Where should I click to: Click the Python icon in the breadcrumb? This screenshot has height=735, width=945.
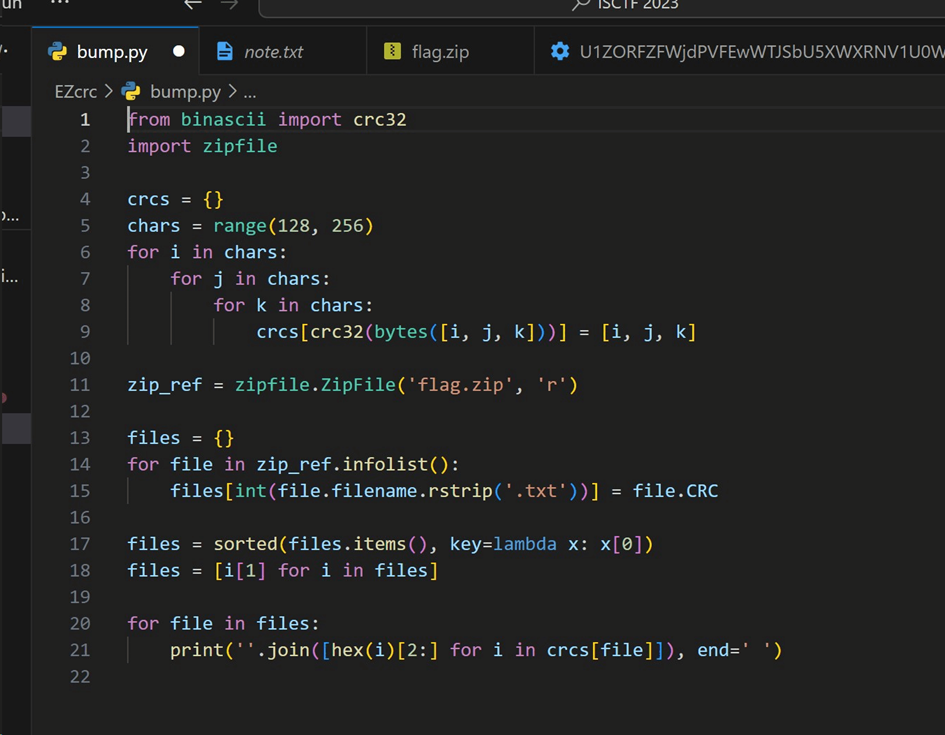(131, 91)
